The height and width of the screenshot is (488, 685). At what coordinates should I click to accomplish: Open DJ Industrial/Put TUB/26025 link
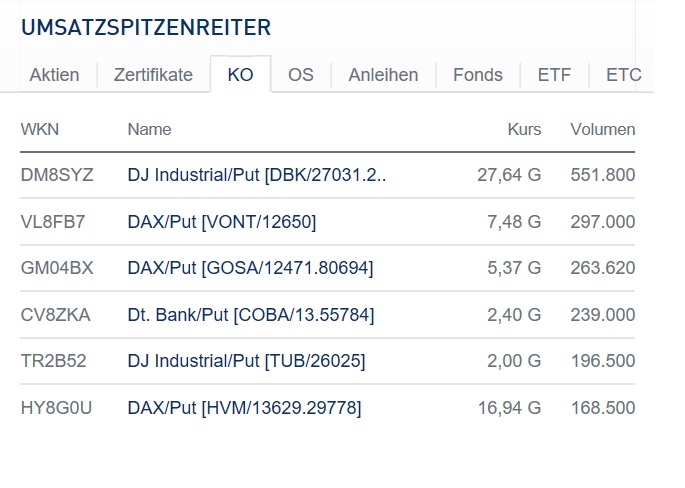click(246, 361)
